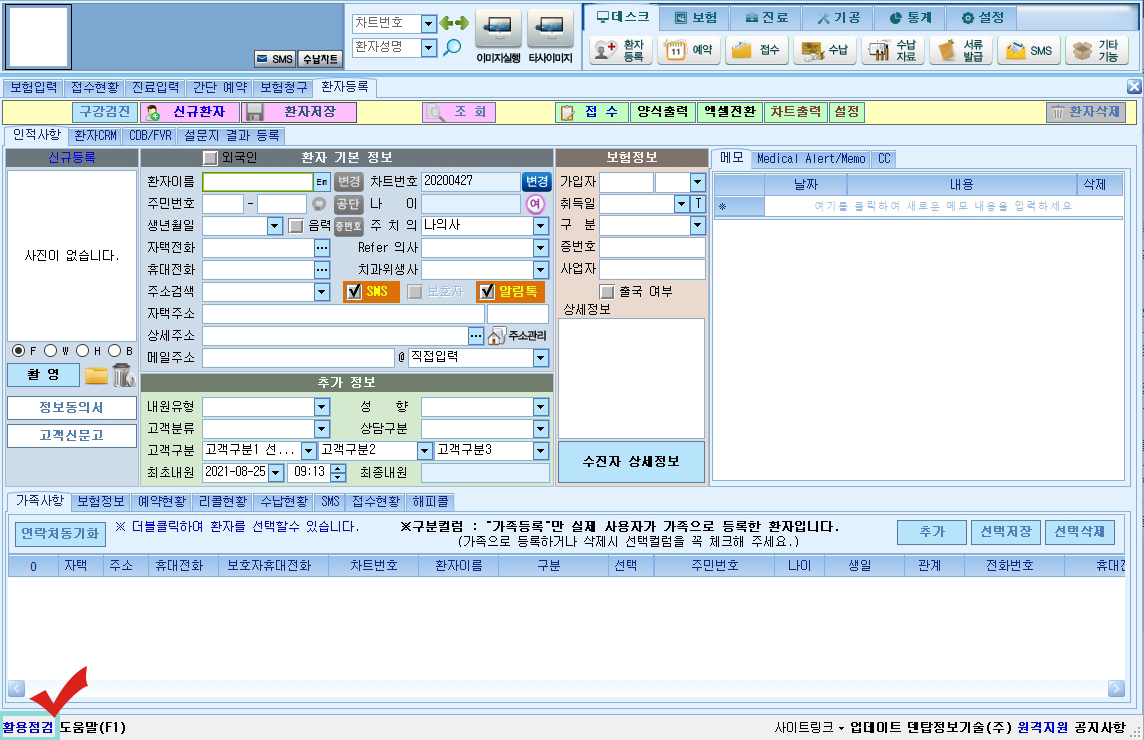Click the 주소관리 house icon
This screenshot has height=740, width=1144.
click(497, 336)
